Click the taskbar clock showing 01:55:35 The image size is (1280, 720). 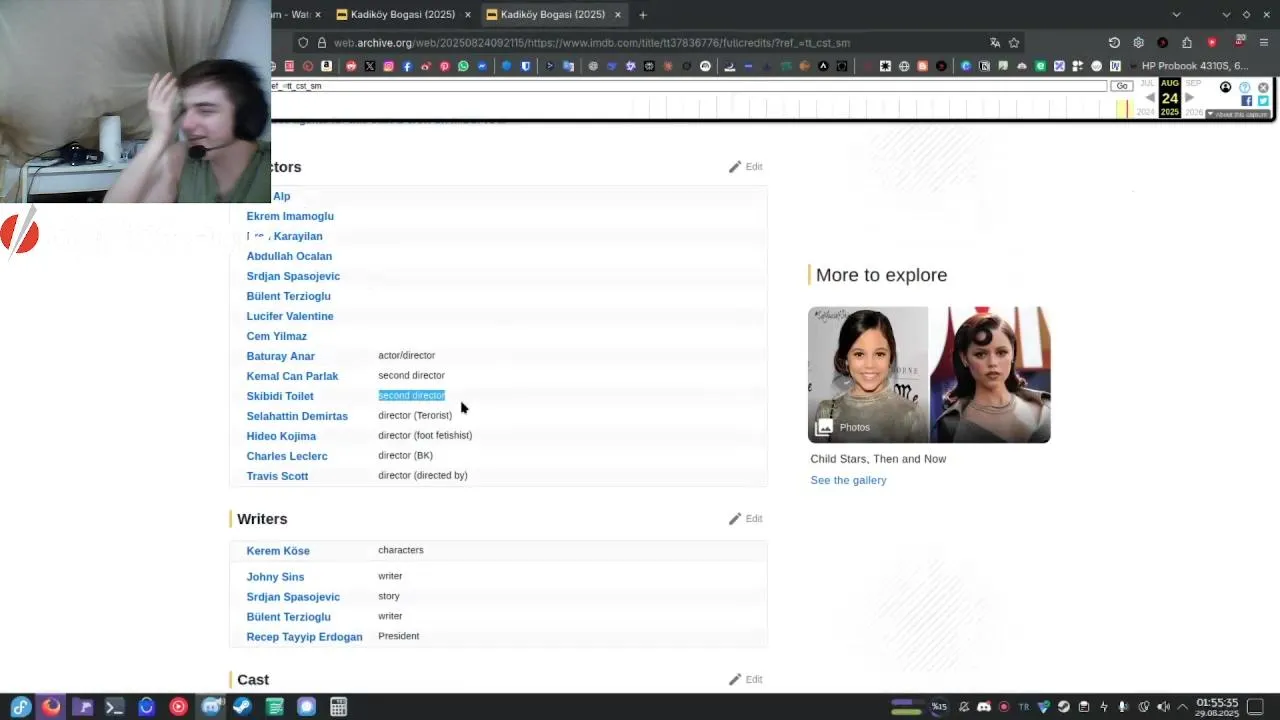1217,707
